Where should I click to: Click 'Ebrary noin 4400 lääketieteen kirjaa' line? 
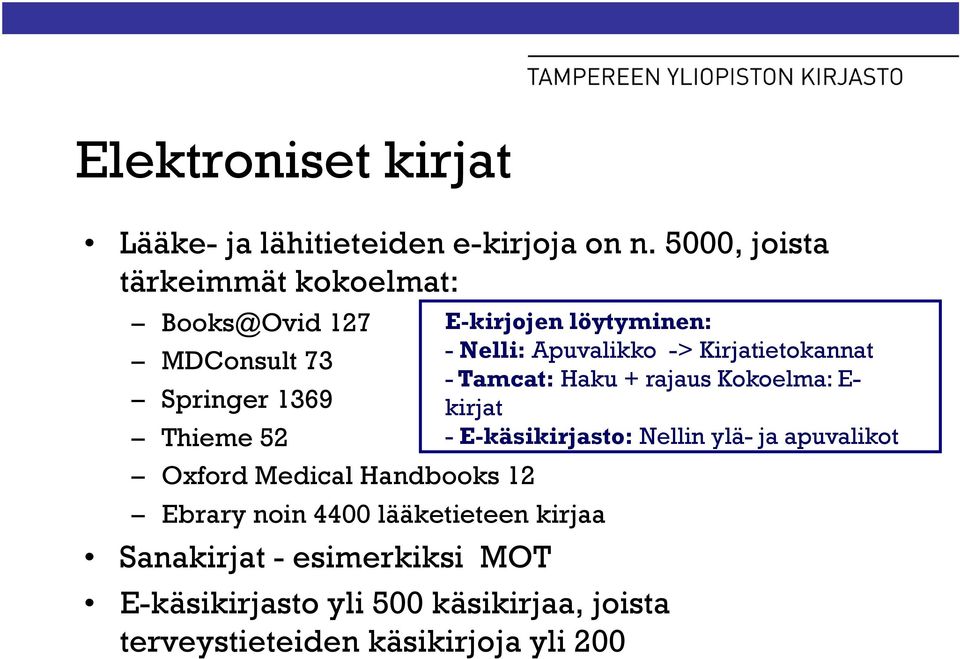pyautogui.click(x=383, y=514)
